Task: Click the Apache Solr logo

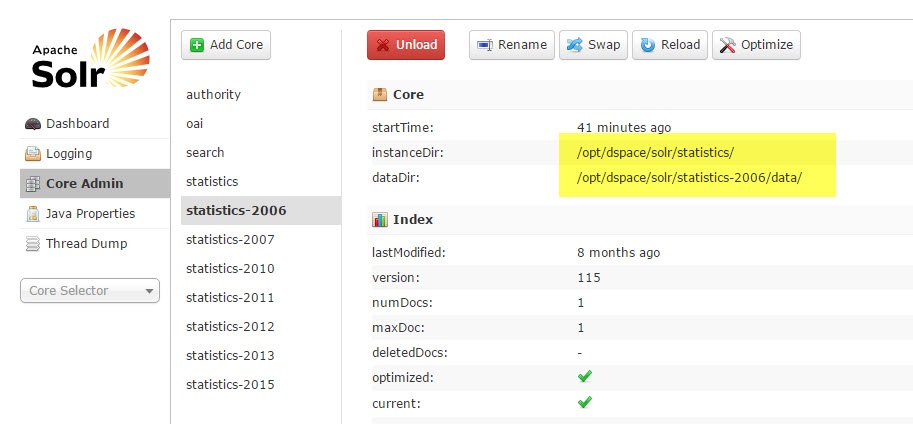Action: [89, 62]
